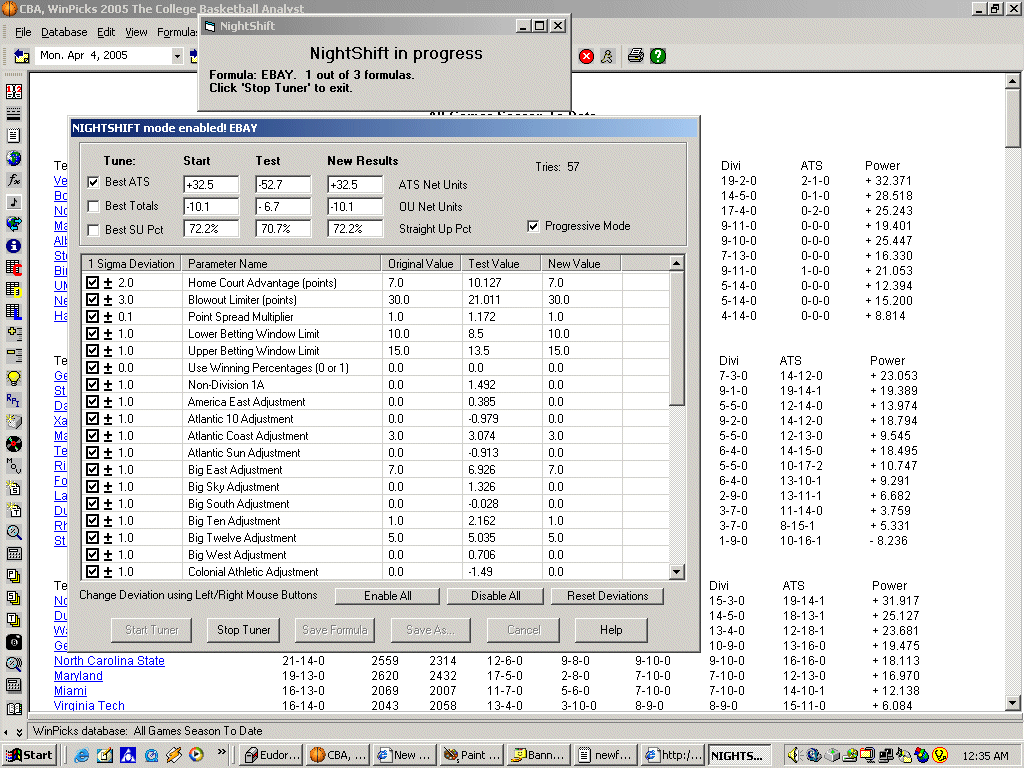Open the File menu
Viewport: 1024px width, 768px height.
point(23,32)
